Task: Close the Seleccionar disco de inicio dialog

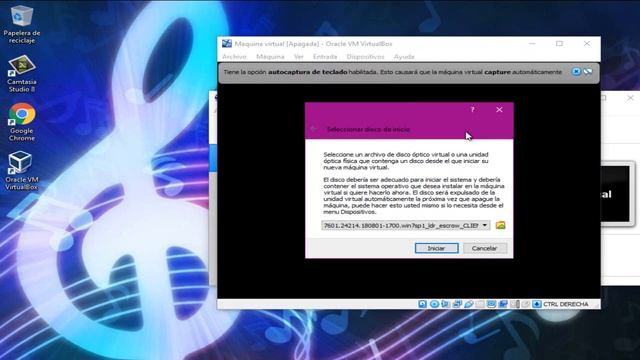Action: [499, 110]
